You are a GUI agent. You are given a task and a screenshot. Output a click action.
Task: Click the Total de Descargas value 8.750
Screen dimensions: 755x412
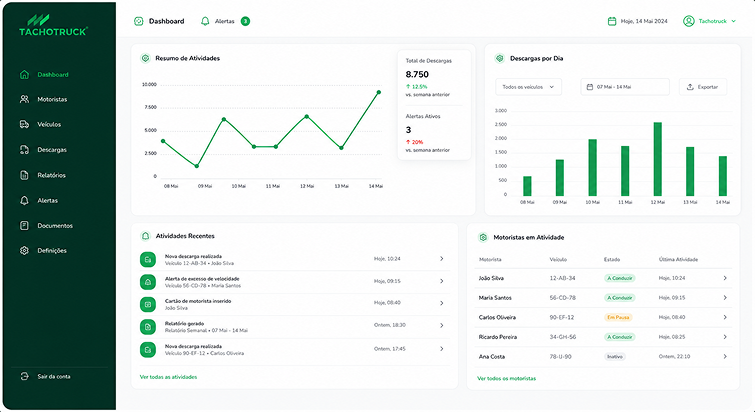pos(417,74)
